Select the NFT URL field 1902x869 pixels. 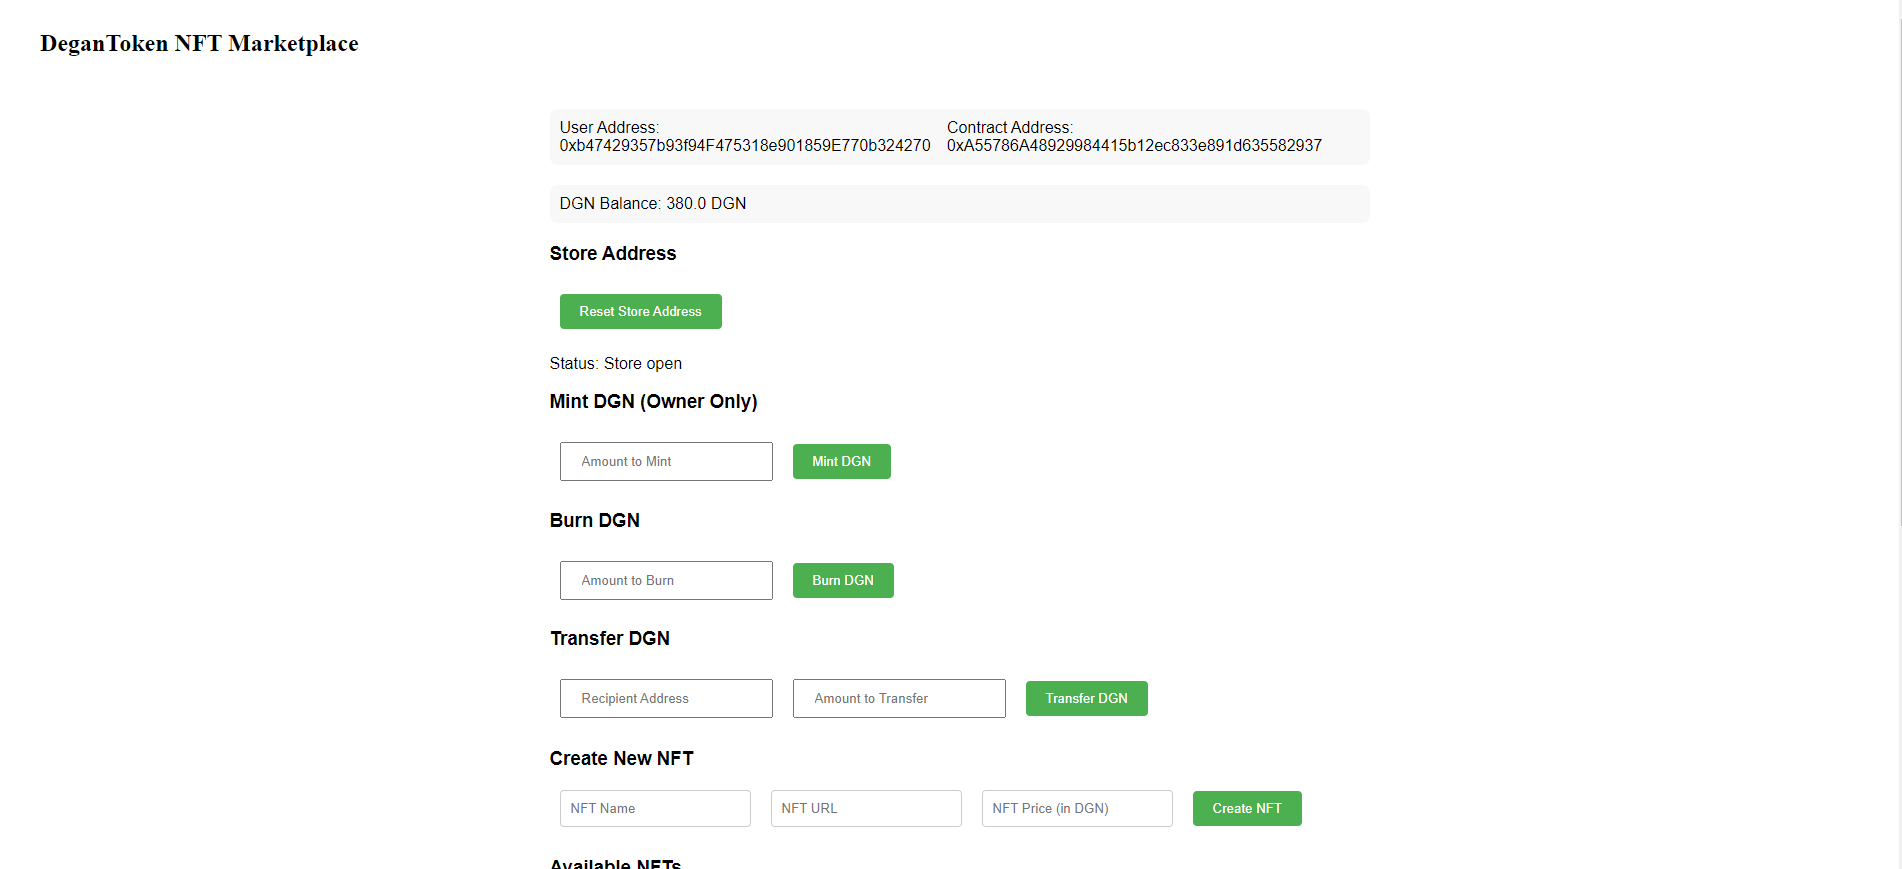pos(865,808)
